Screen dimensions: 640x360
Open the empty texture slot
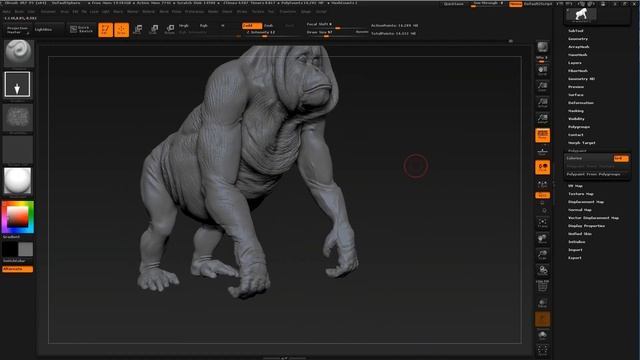pyautogui.click(x=18, y=150)
